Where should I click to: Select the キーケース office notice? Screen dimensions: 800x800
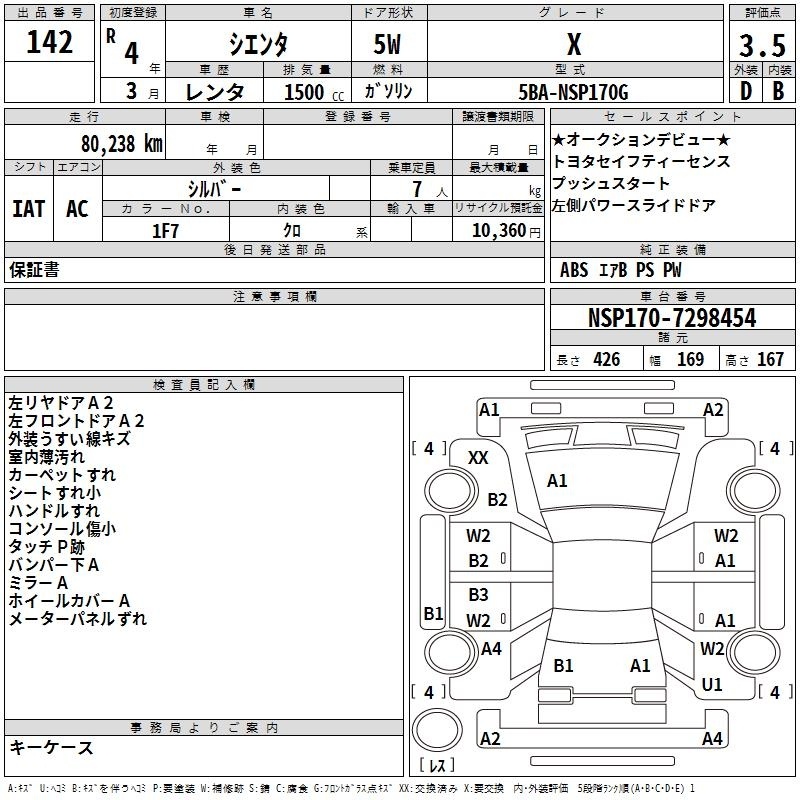51,747
